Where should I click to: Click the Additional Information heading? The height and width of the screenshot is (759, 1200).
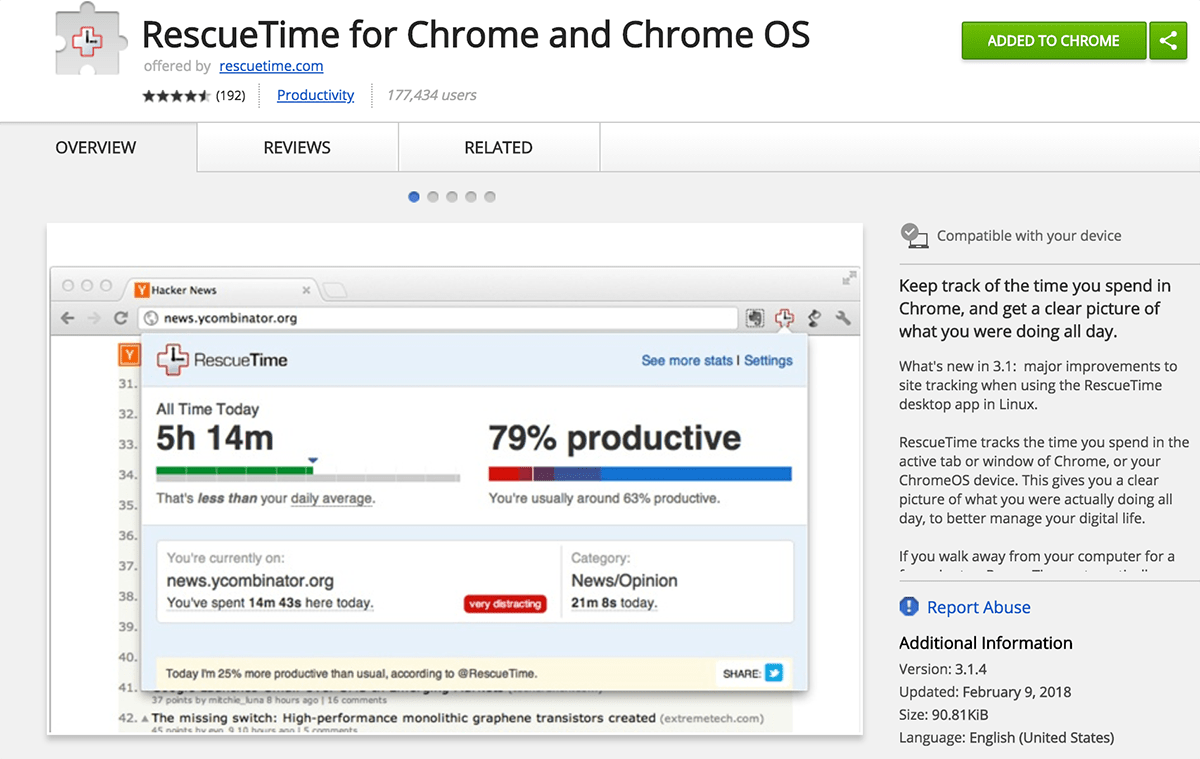click(x=986, y=643)
